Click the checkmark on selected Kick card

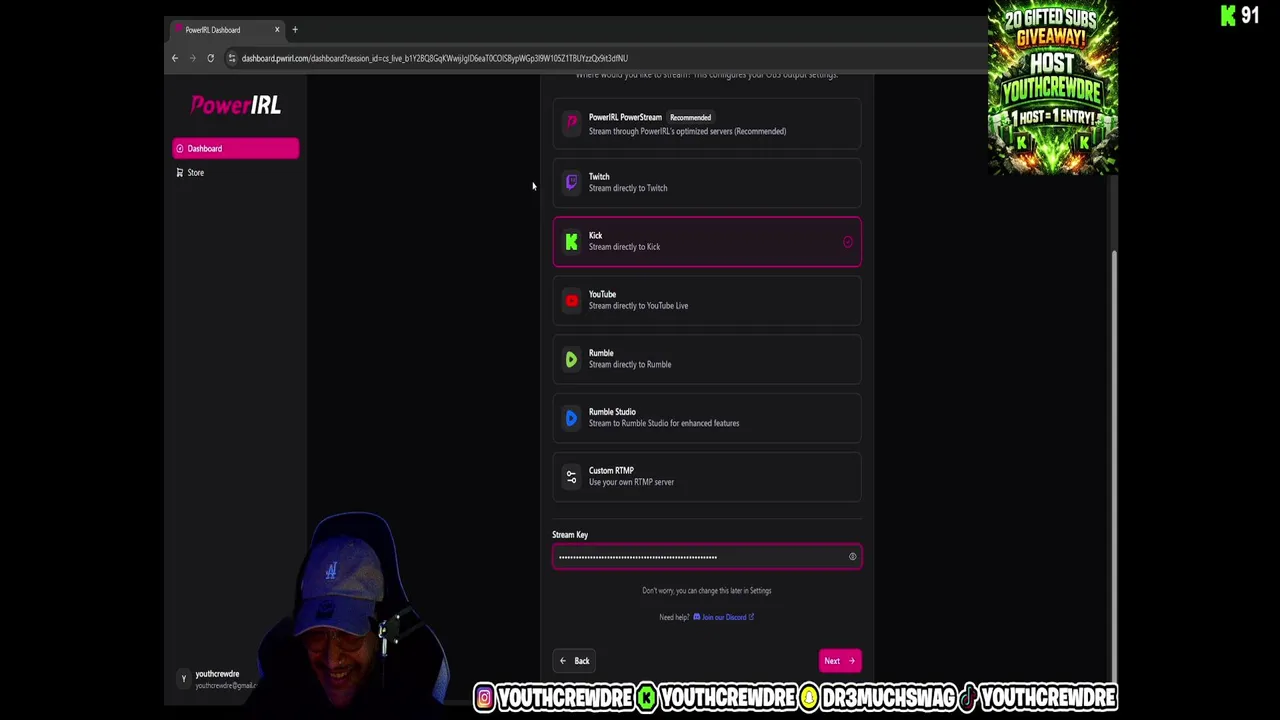(848, 242)
